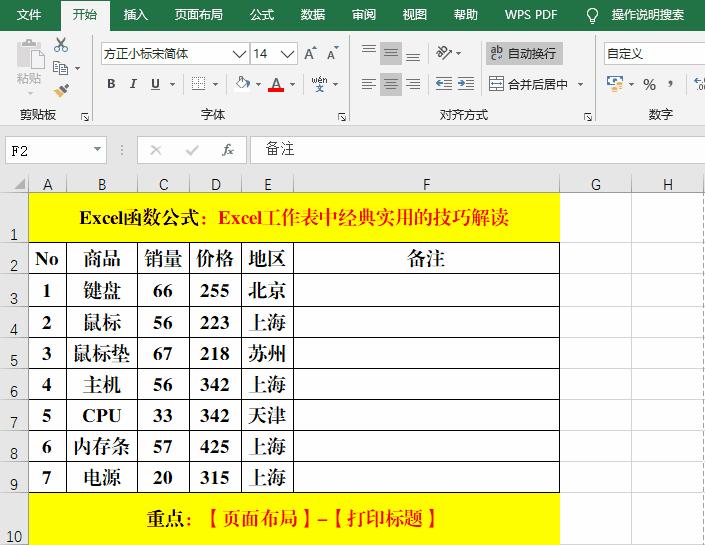The image size is (705, 545).
Task: Click the text Orientation icon
Action: [x=444, y=53]
